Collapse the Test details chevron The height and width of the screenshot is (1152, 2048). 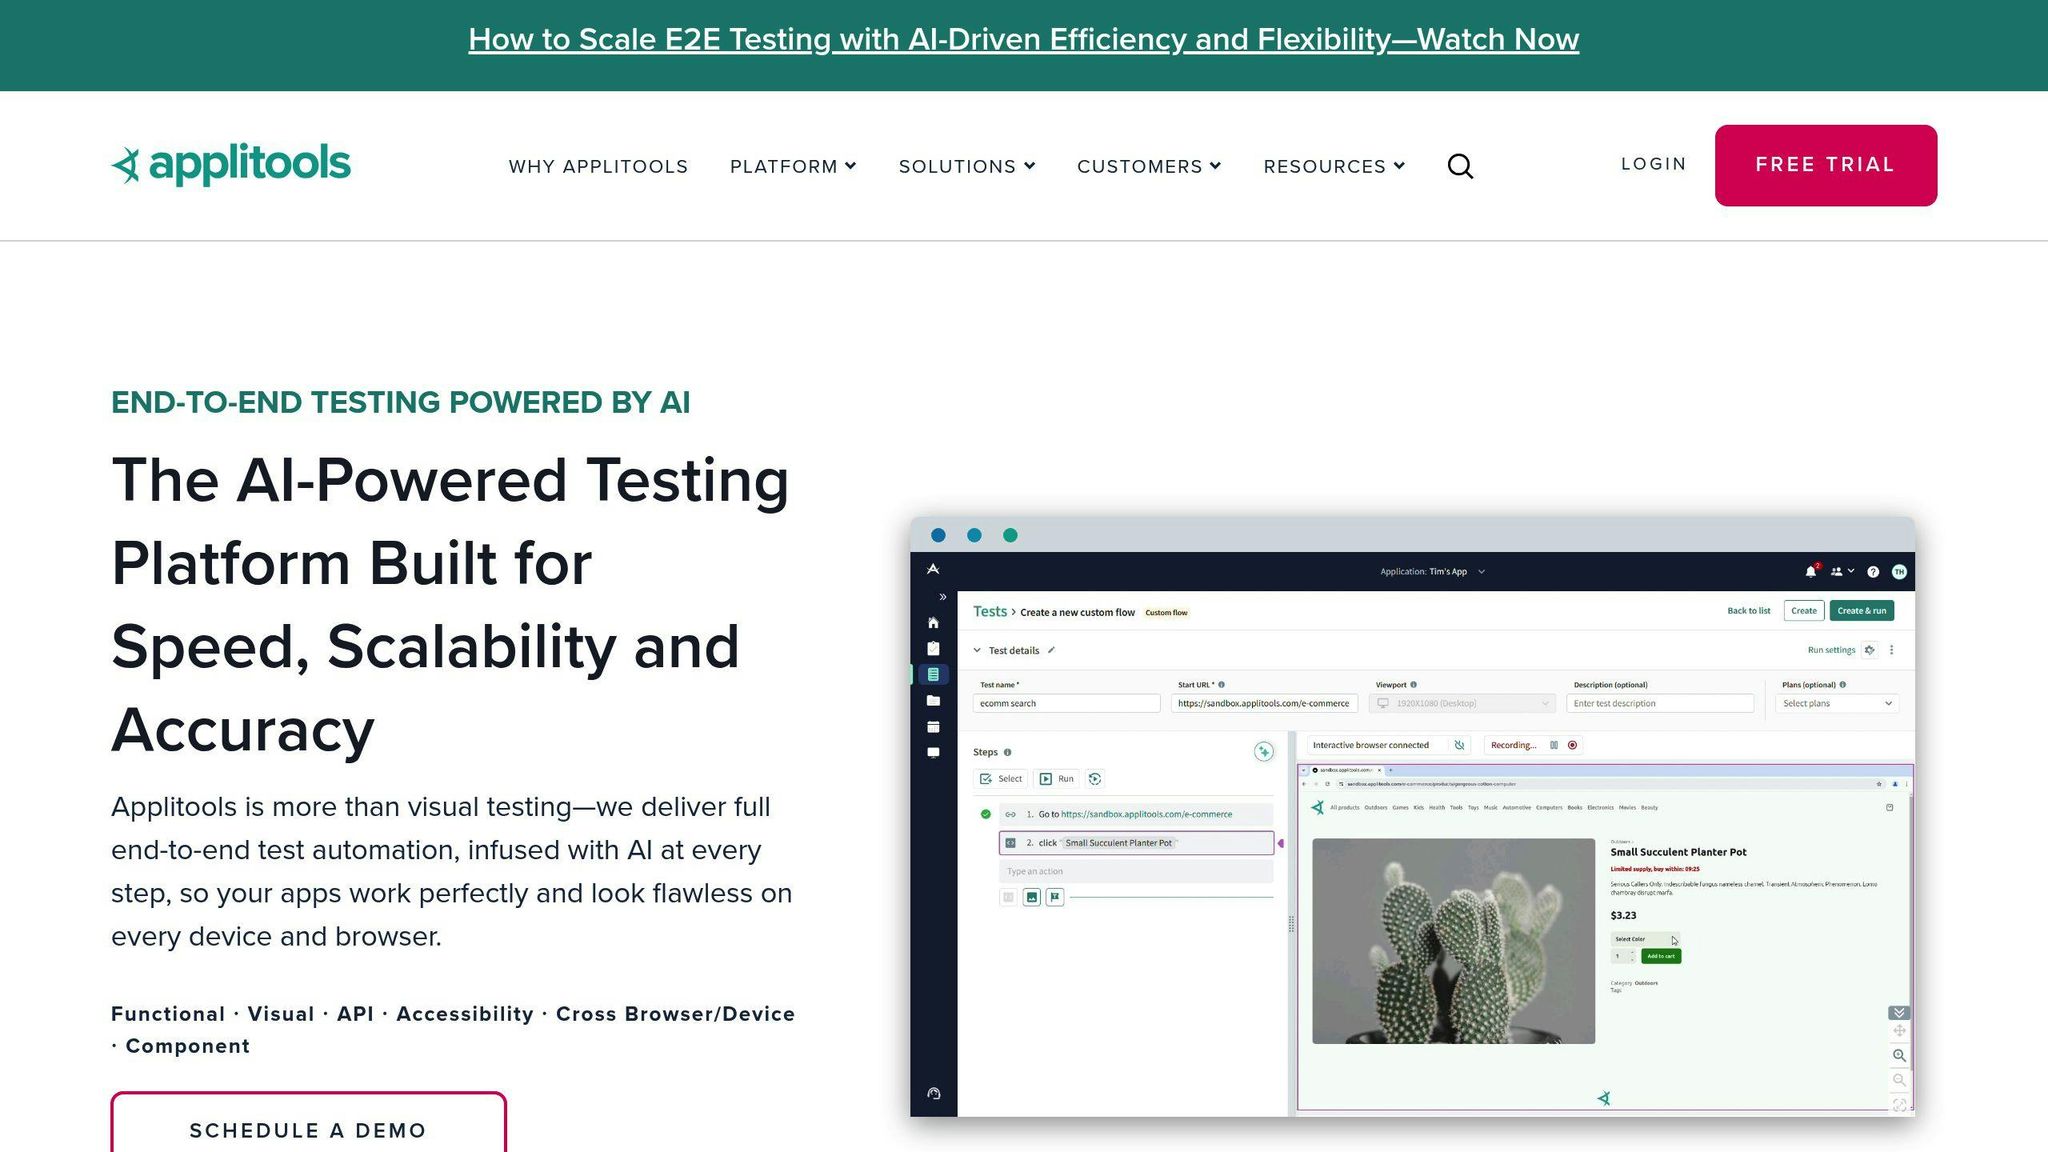pos(977,650)
